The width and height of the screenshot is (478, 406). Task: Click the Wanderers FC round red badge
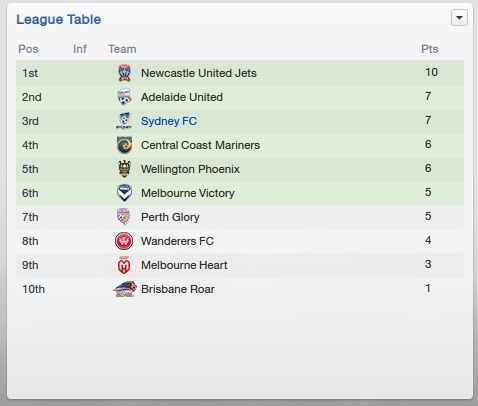click(124, 241)
